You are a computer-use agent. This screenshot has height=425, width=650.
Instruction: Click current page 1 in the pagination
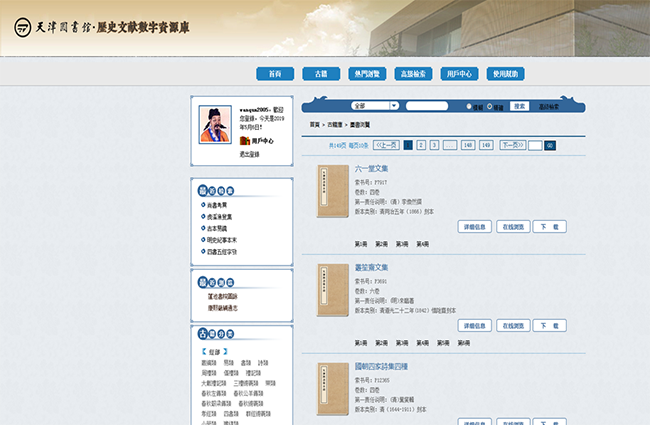pos(408,145)
